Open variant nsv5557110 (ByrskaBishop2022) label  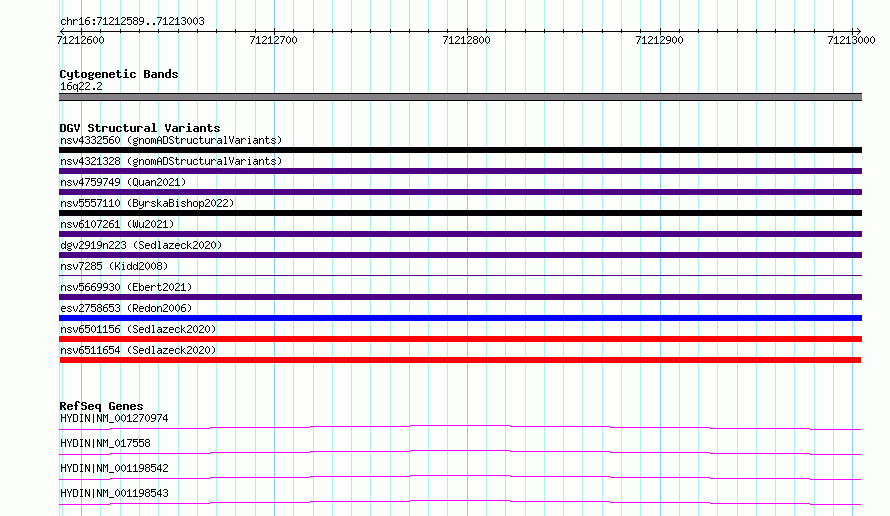147,203
